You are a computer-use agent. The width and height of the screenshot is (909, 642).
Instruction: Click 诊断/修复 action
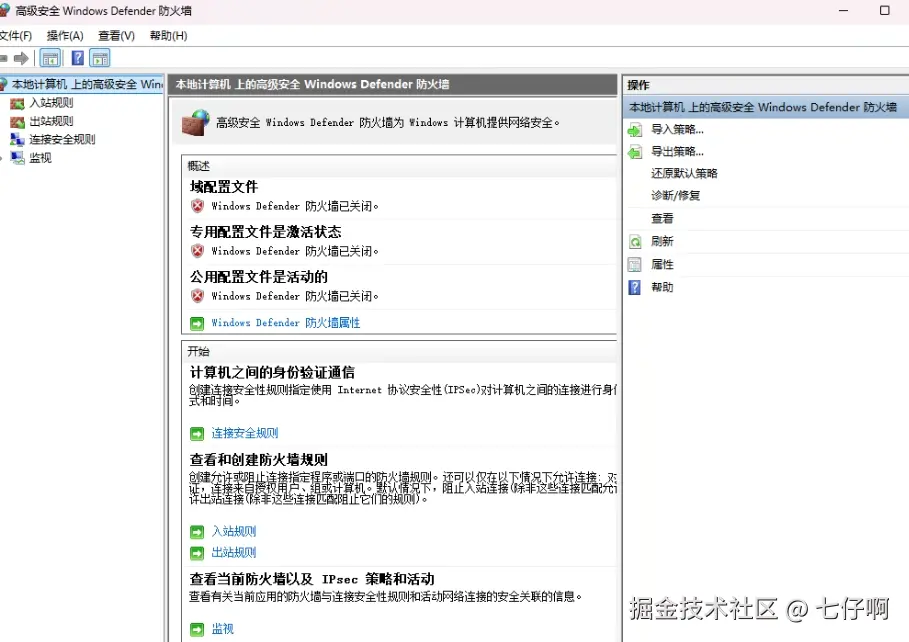(x=675, y=195)
